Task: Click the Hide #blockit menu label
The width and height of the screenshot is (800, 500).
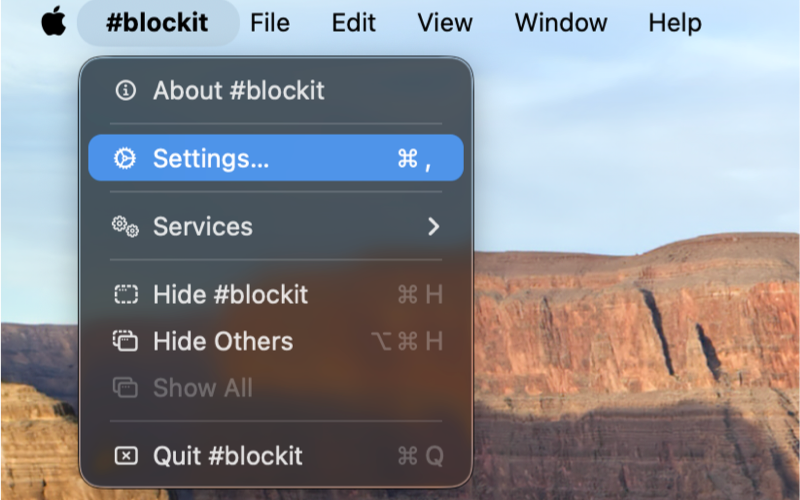Action: 231,294
